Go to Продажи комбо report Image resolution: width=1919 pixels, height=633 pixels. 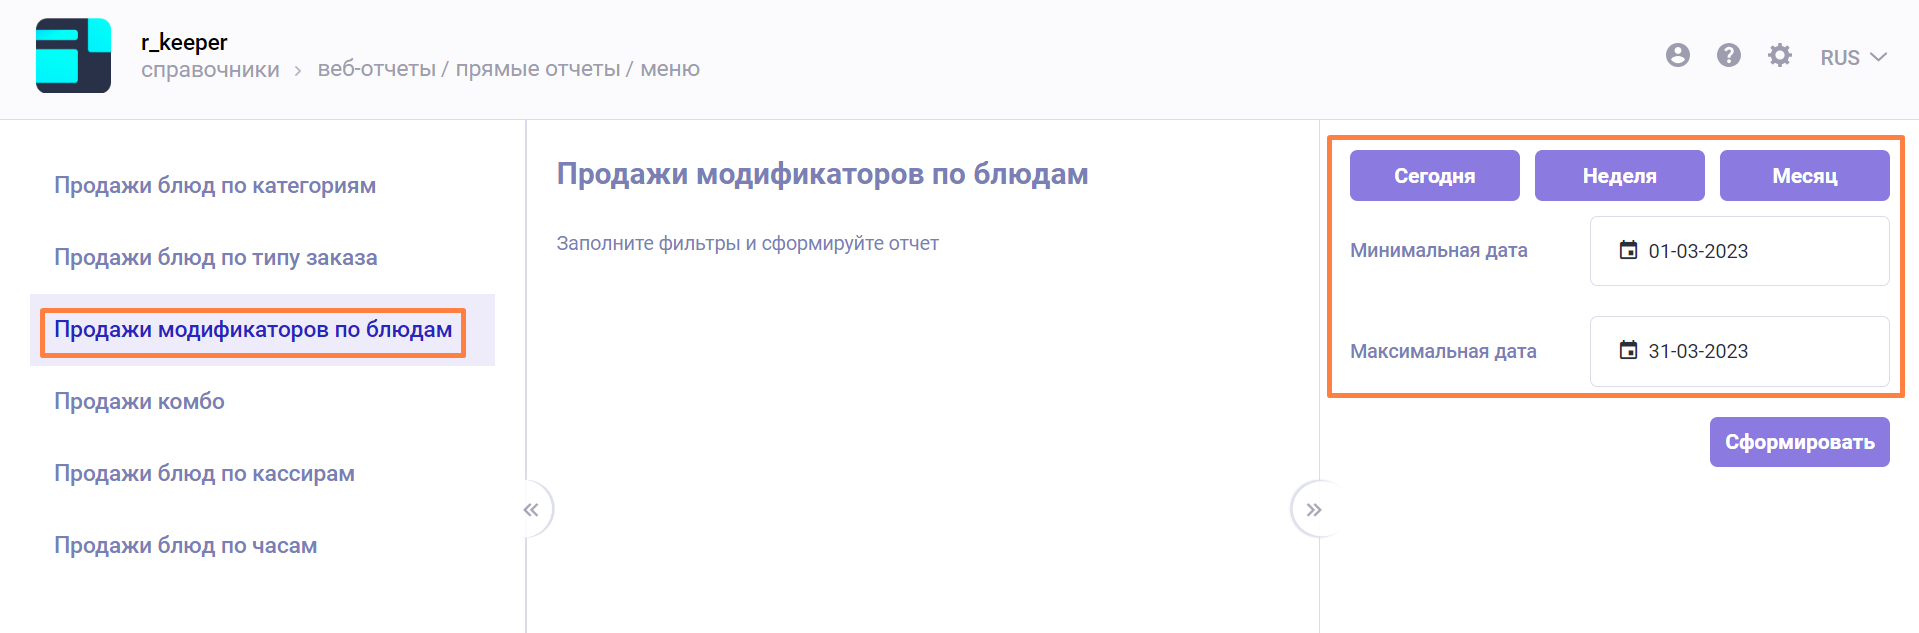[x=139, y=402]
